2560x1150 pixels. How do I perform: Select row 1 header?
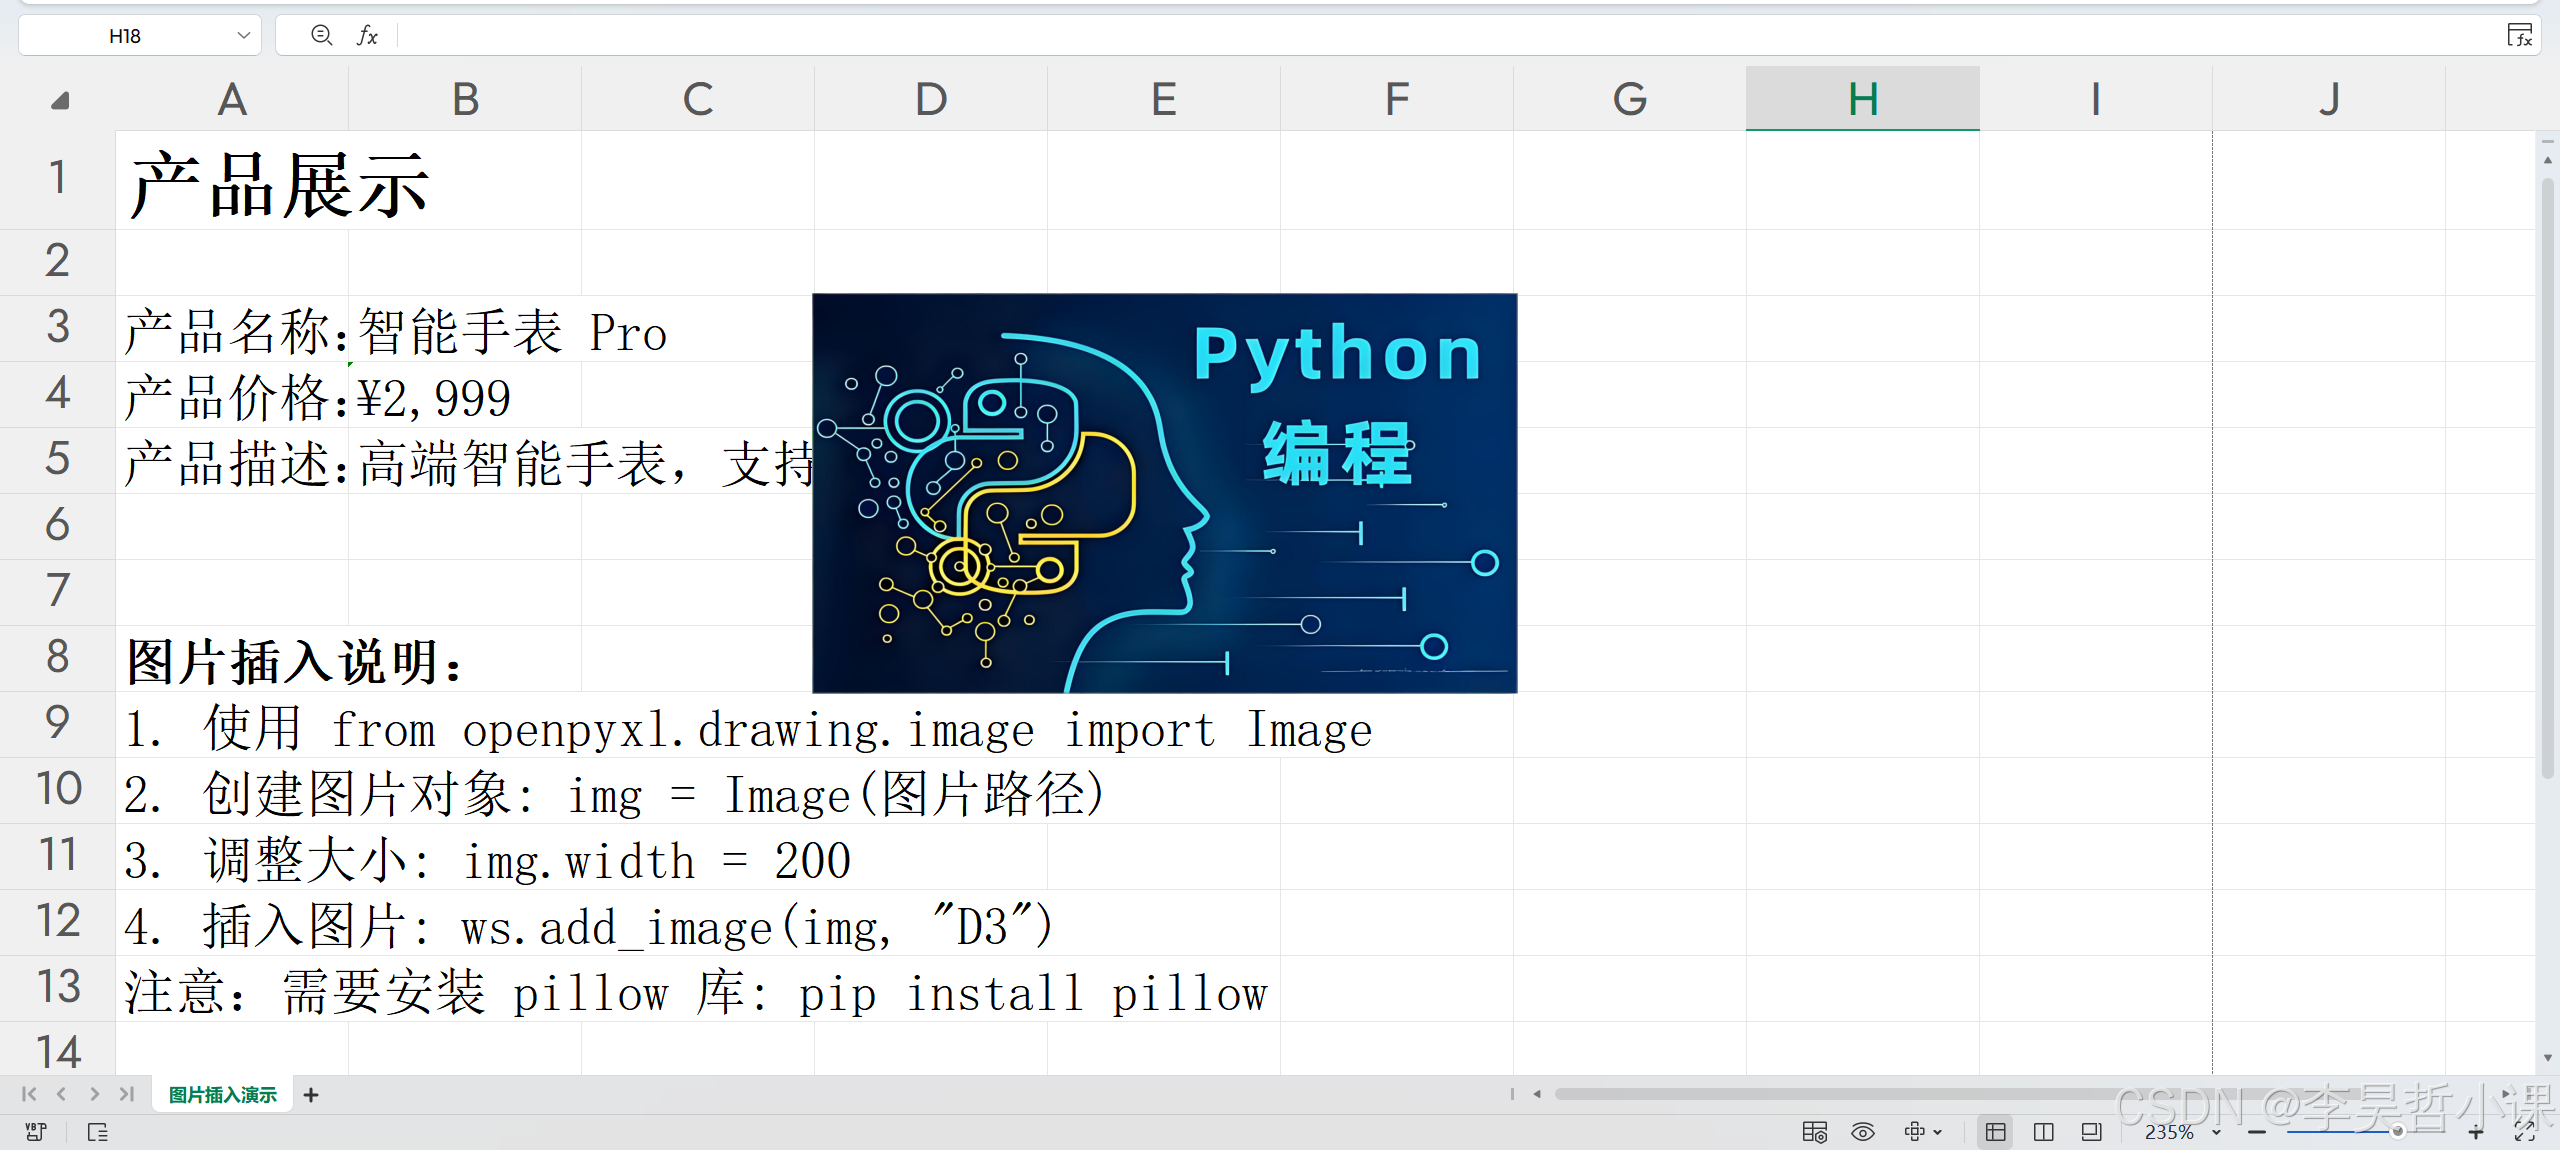tap(58, 180)
